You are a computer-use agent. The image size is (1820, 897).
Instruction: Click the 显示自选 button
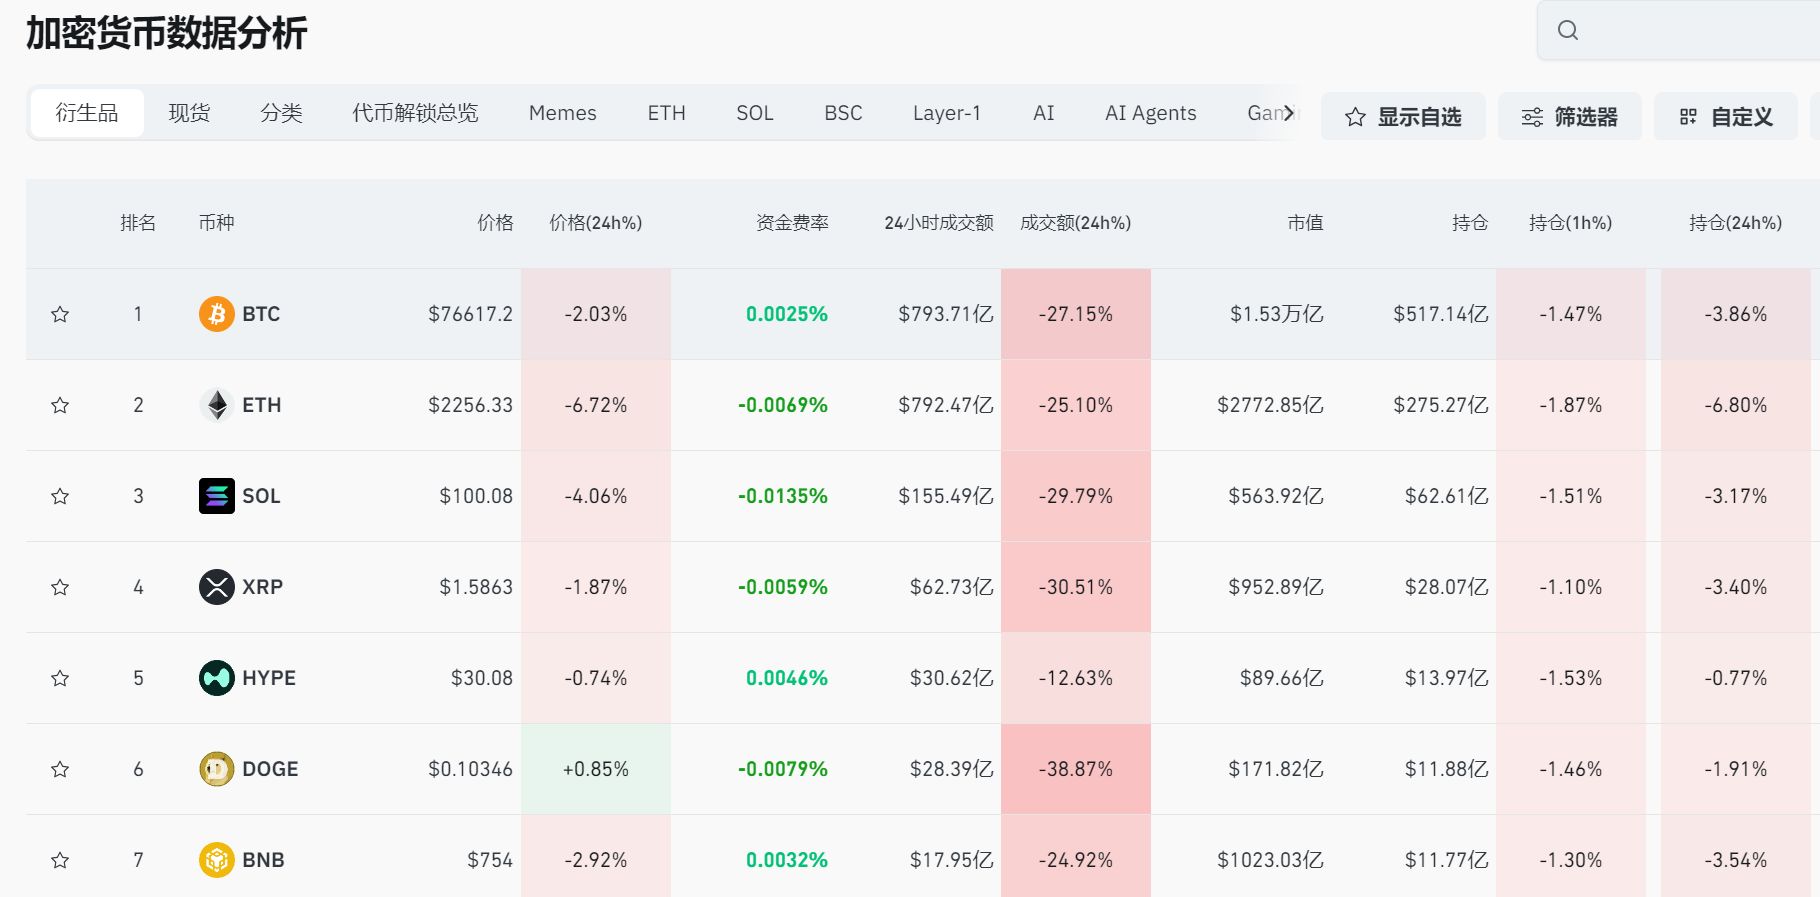point(1403,117)
